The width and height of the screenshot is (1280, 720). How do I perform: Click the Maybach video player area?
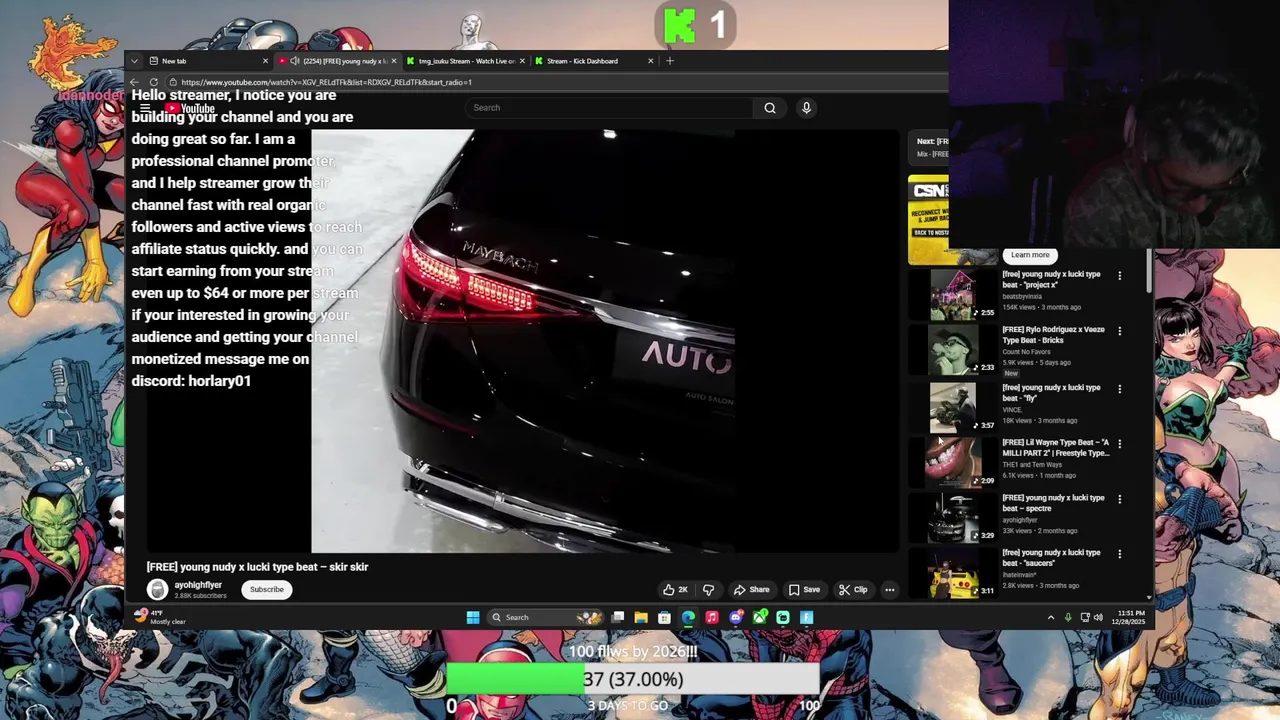point(522,341)
